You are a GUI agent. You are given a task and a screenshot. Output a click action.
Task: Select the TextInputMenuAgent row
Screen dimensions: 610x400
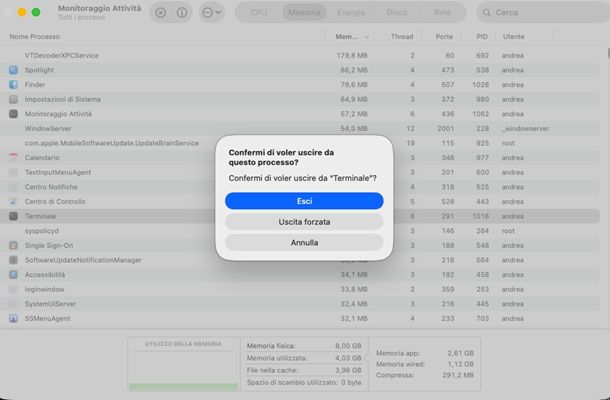(x=300, y=172)
